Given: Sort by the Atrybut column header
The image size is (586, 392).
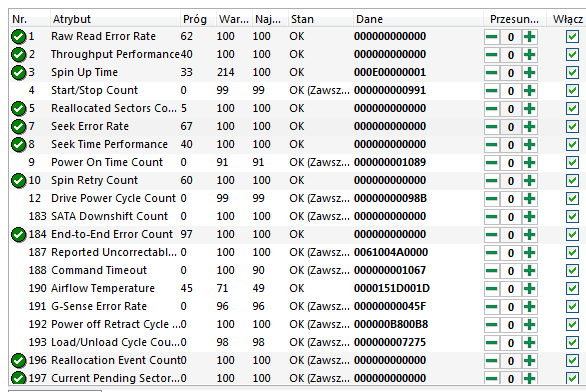Looking at the screenshot, I should point(114,19).
